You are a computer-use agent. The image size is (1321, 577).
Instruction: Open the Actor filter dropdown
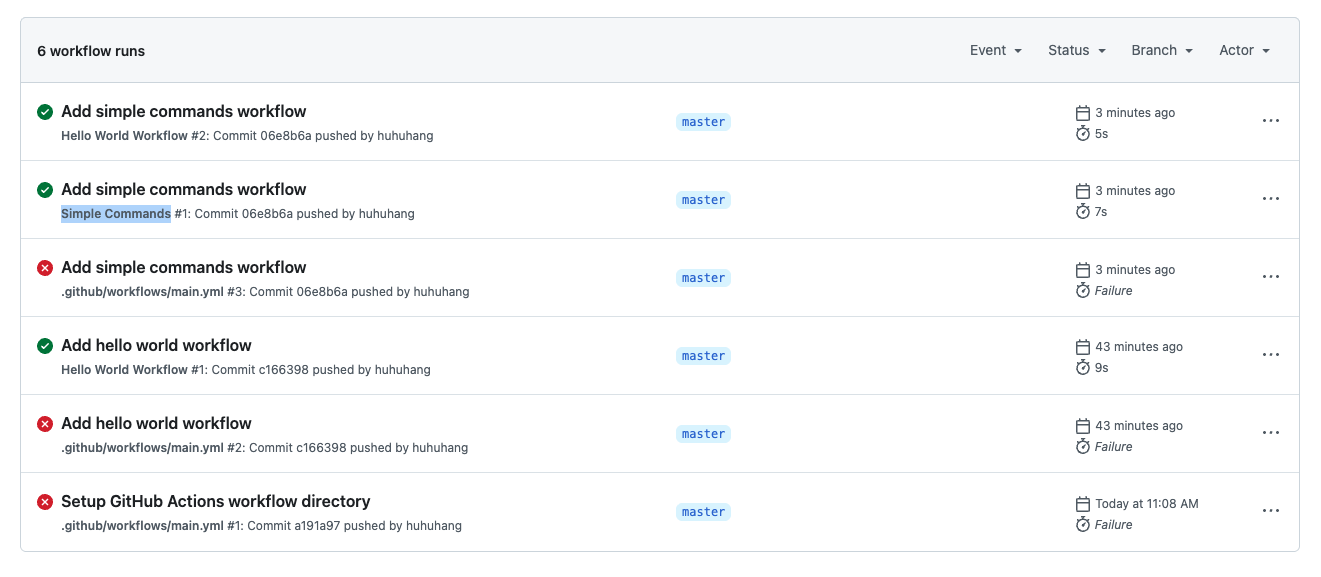pos(1243,50)
